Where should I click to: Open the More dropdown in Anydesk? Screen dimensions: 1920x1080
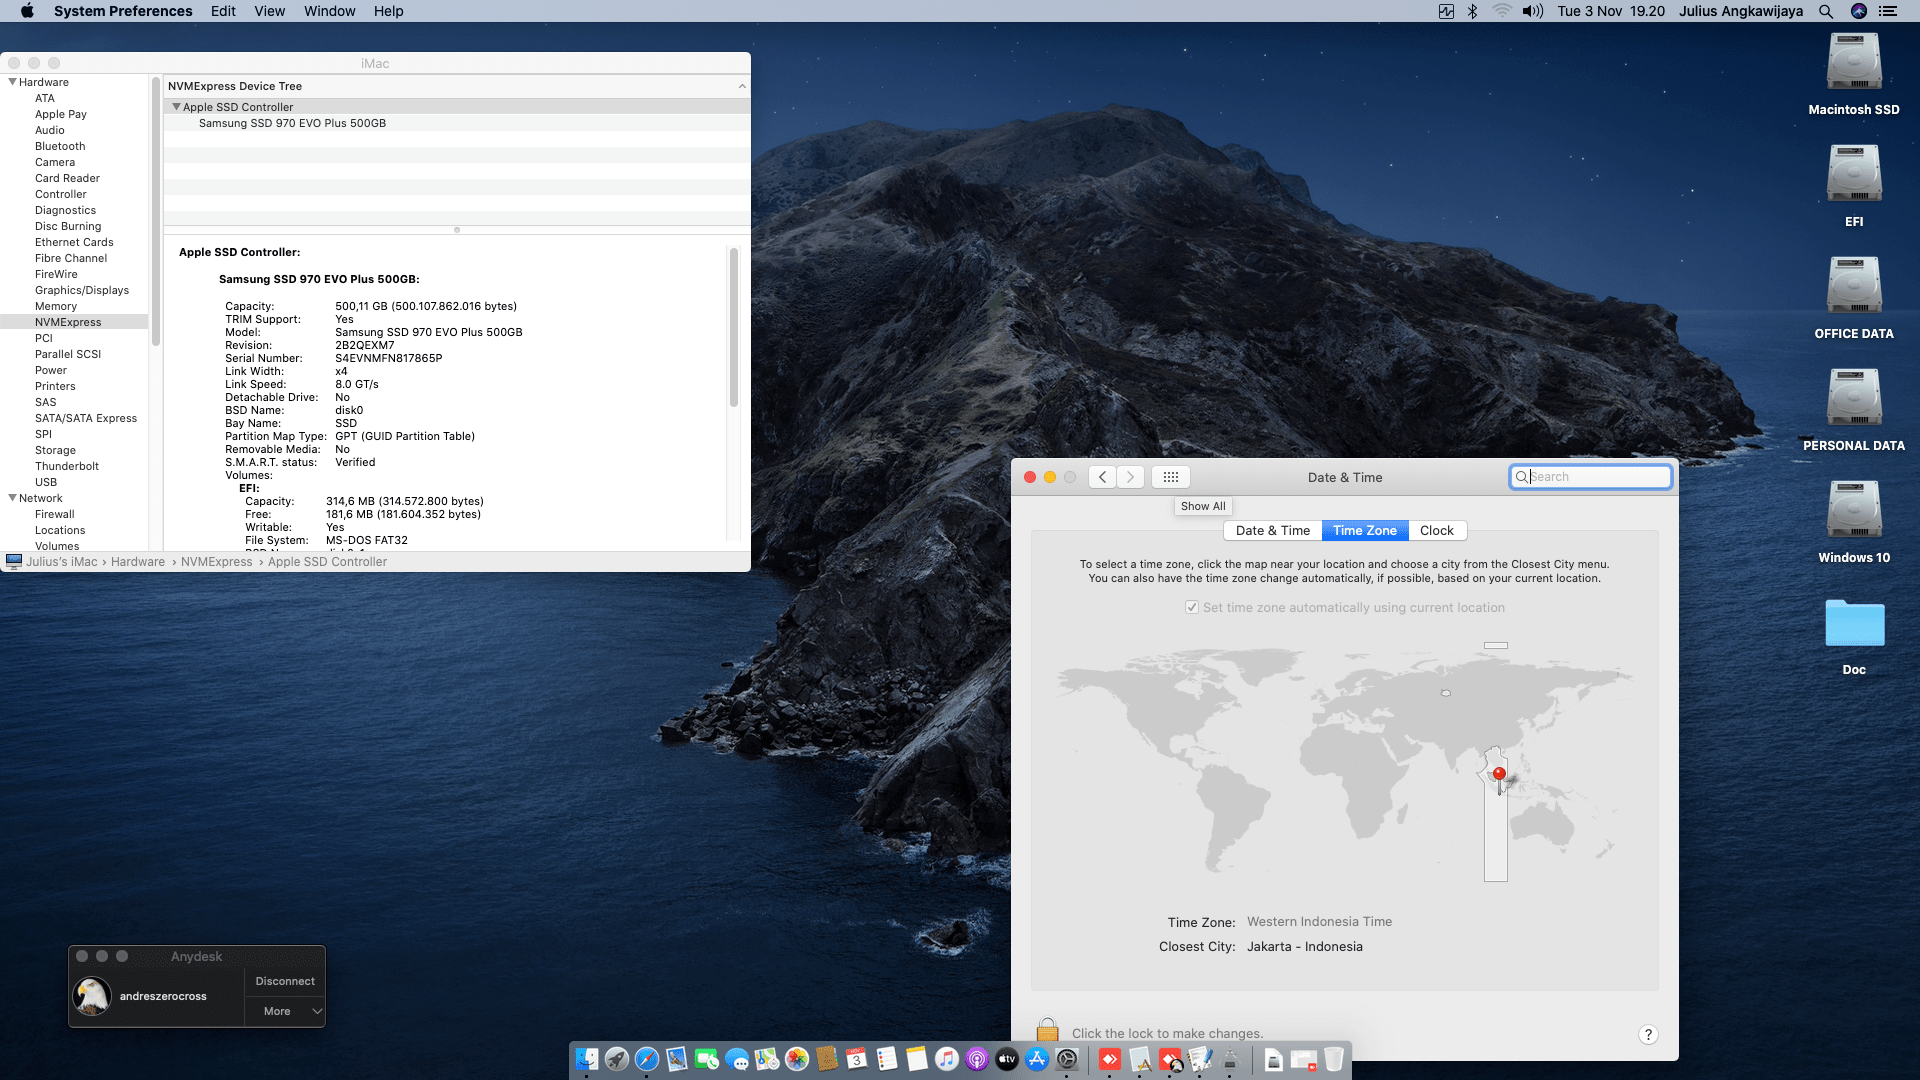[286, 1011]
